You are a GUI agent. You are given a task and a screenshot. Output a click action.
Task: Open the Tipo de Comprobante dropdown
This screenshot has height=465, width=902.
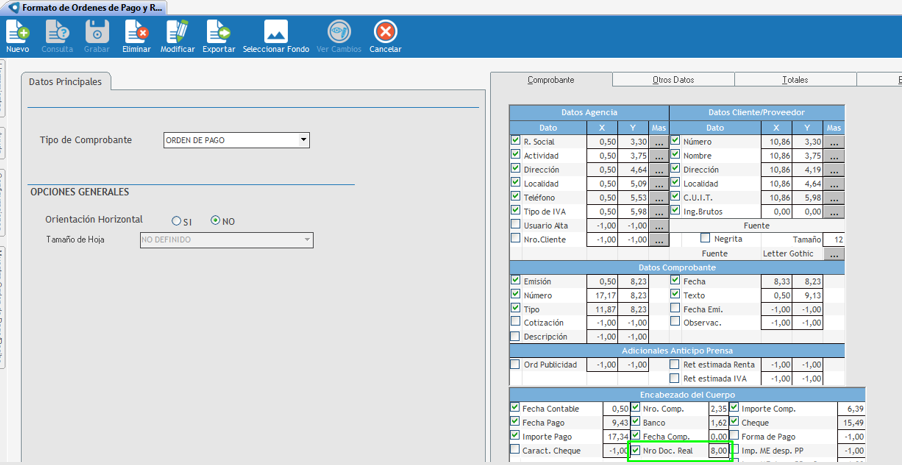[x=304, y=141]
